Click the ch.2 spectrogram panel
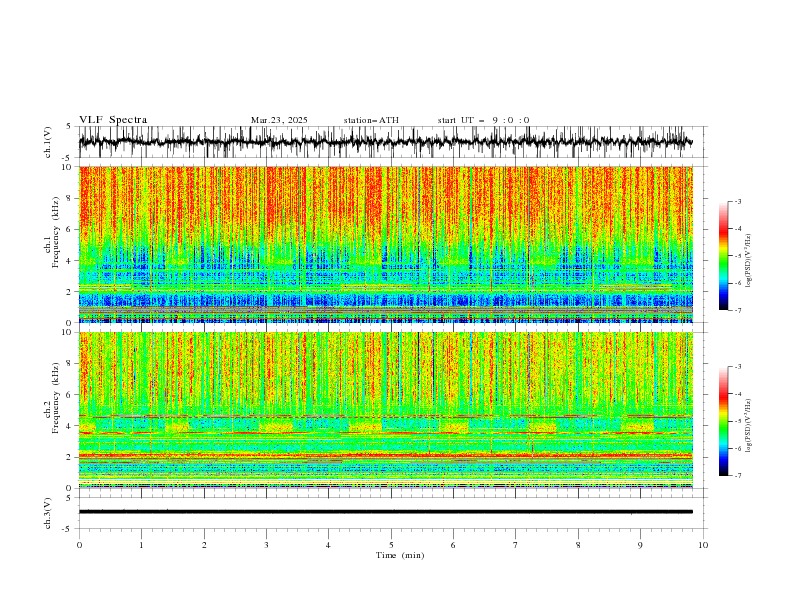The height and width of the screenshot is (612, 792). pyautogui.click(x=386, y=410)
